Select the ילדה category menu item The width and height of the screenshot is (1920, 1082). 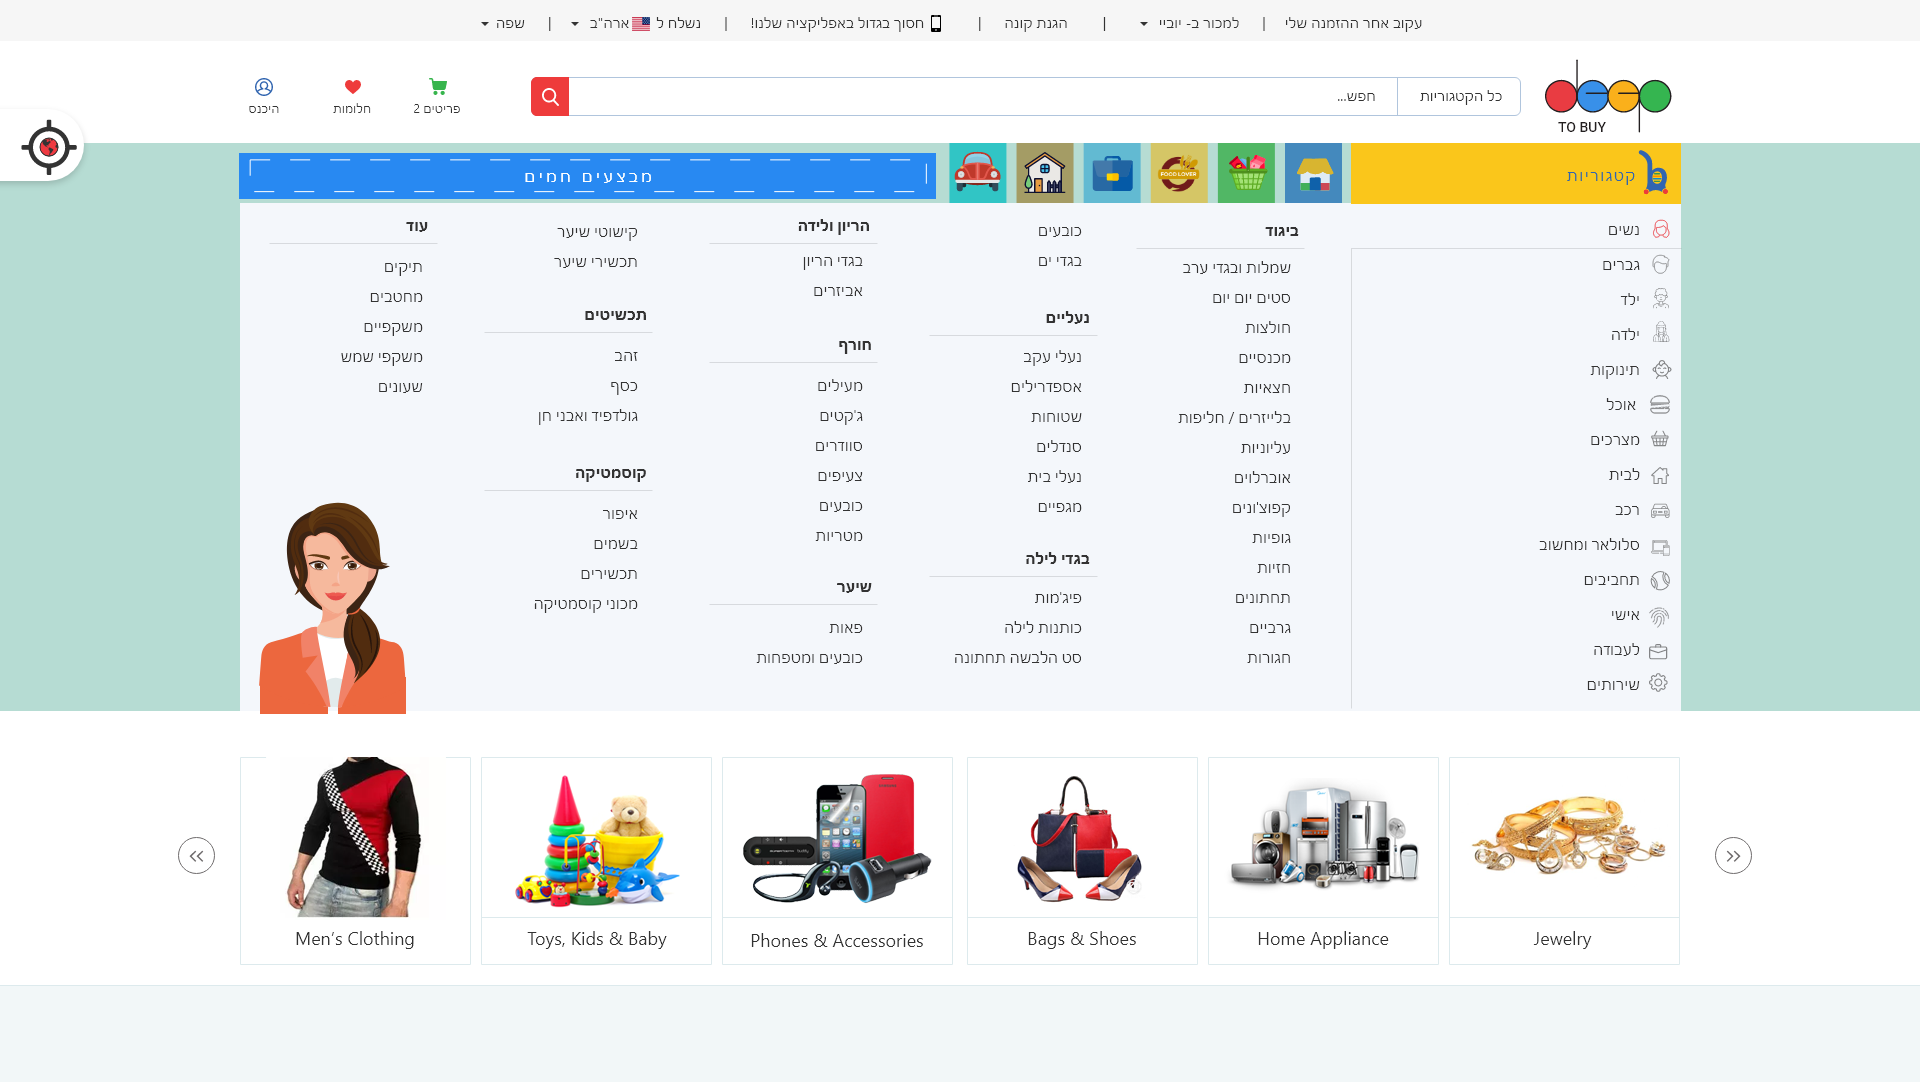click(1625, 334)
